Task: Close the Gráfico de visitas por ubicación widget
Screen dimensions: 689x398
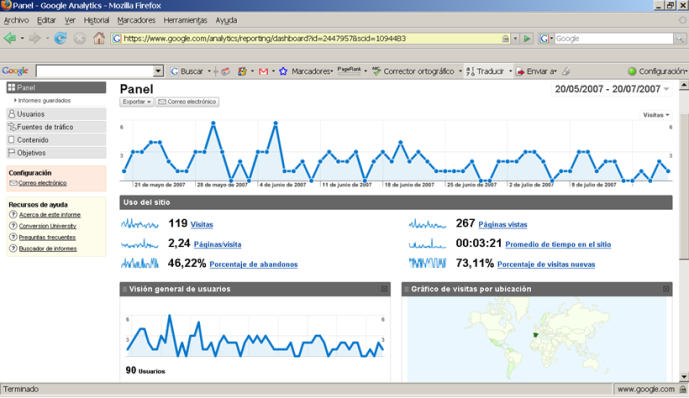Action: pyautogui.click(x=666, y=289)
